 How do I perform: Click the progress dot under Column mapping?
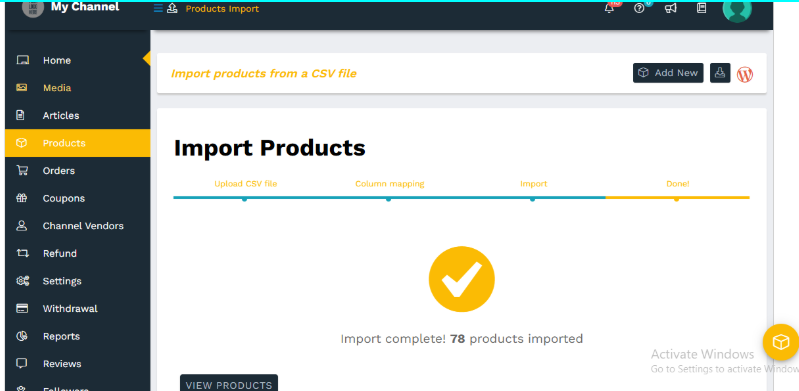click(388, 199)
